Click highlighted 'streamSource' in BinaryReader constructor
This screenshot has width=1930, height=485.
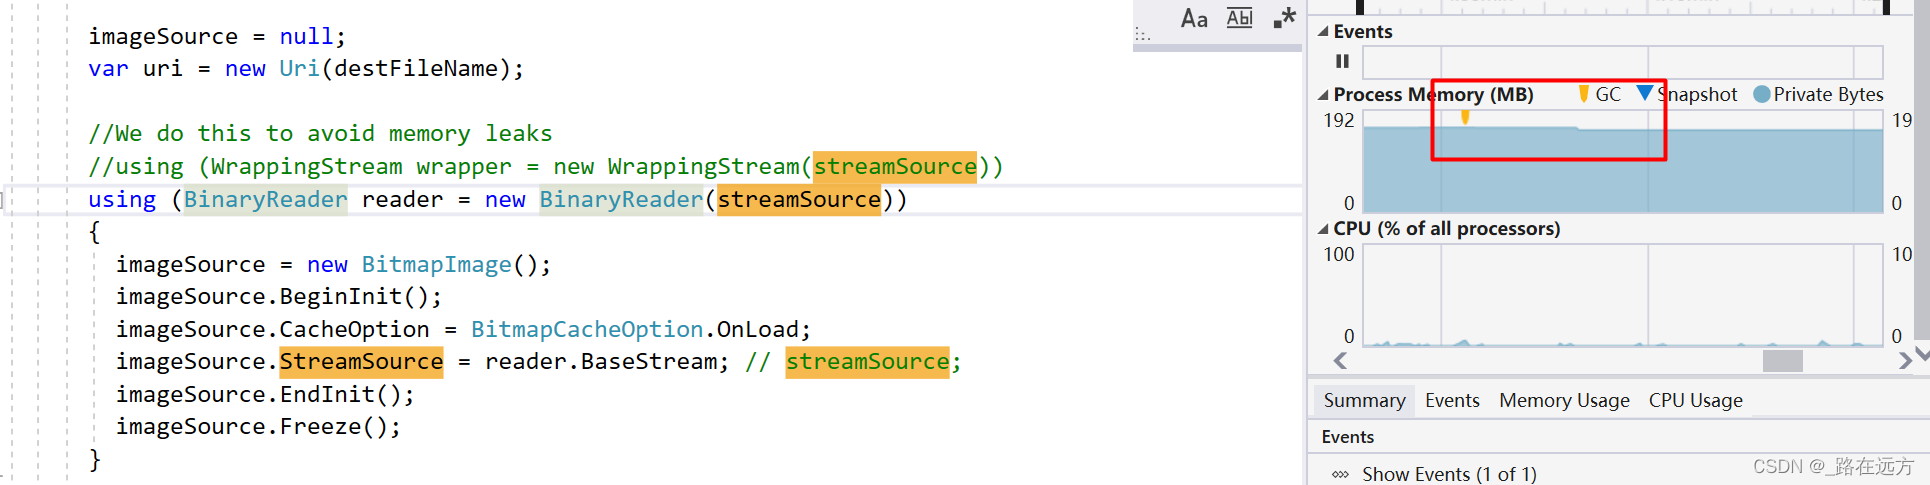pos(799,200)
